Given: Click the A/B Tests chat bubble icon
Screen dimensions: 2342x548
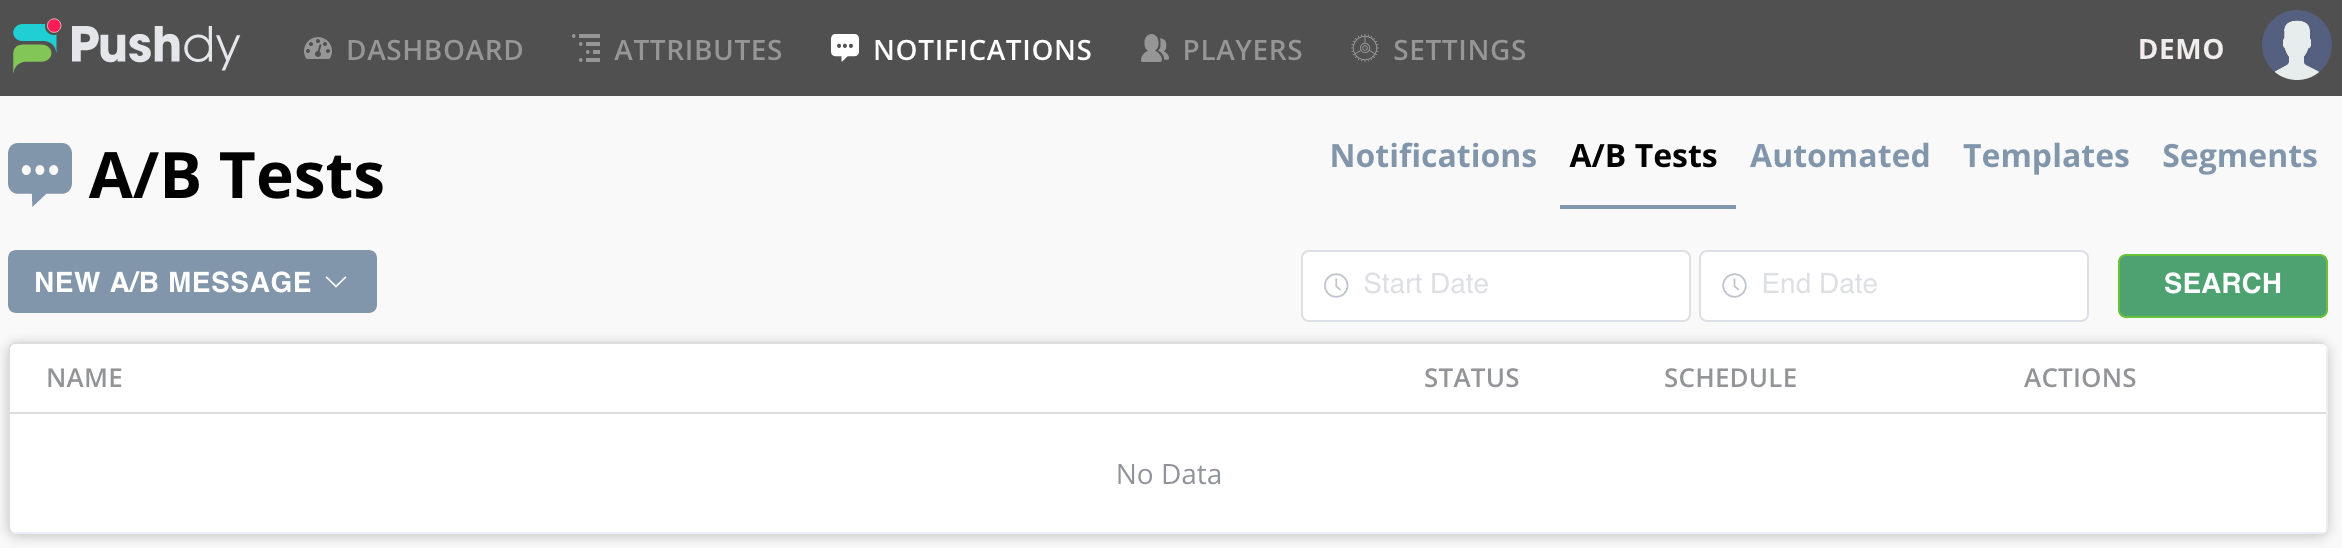Looking at the screenshot, I should [40, 173].
